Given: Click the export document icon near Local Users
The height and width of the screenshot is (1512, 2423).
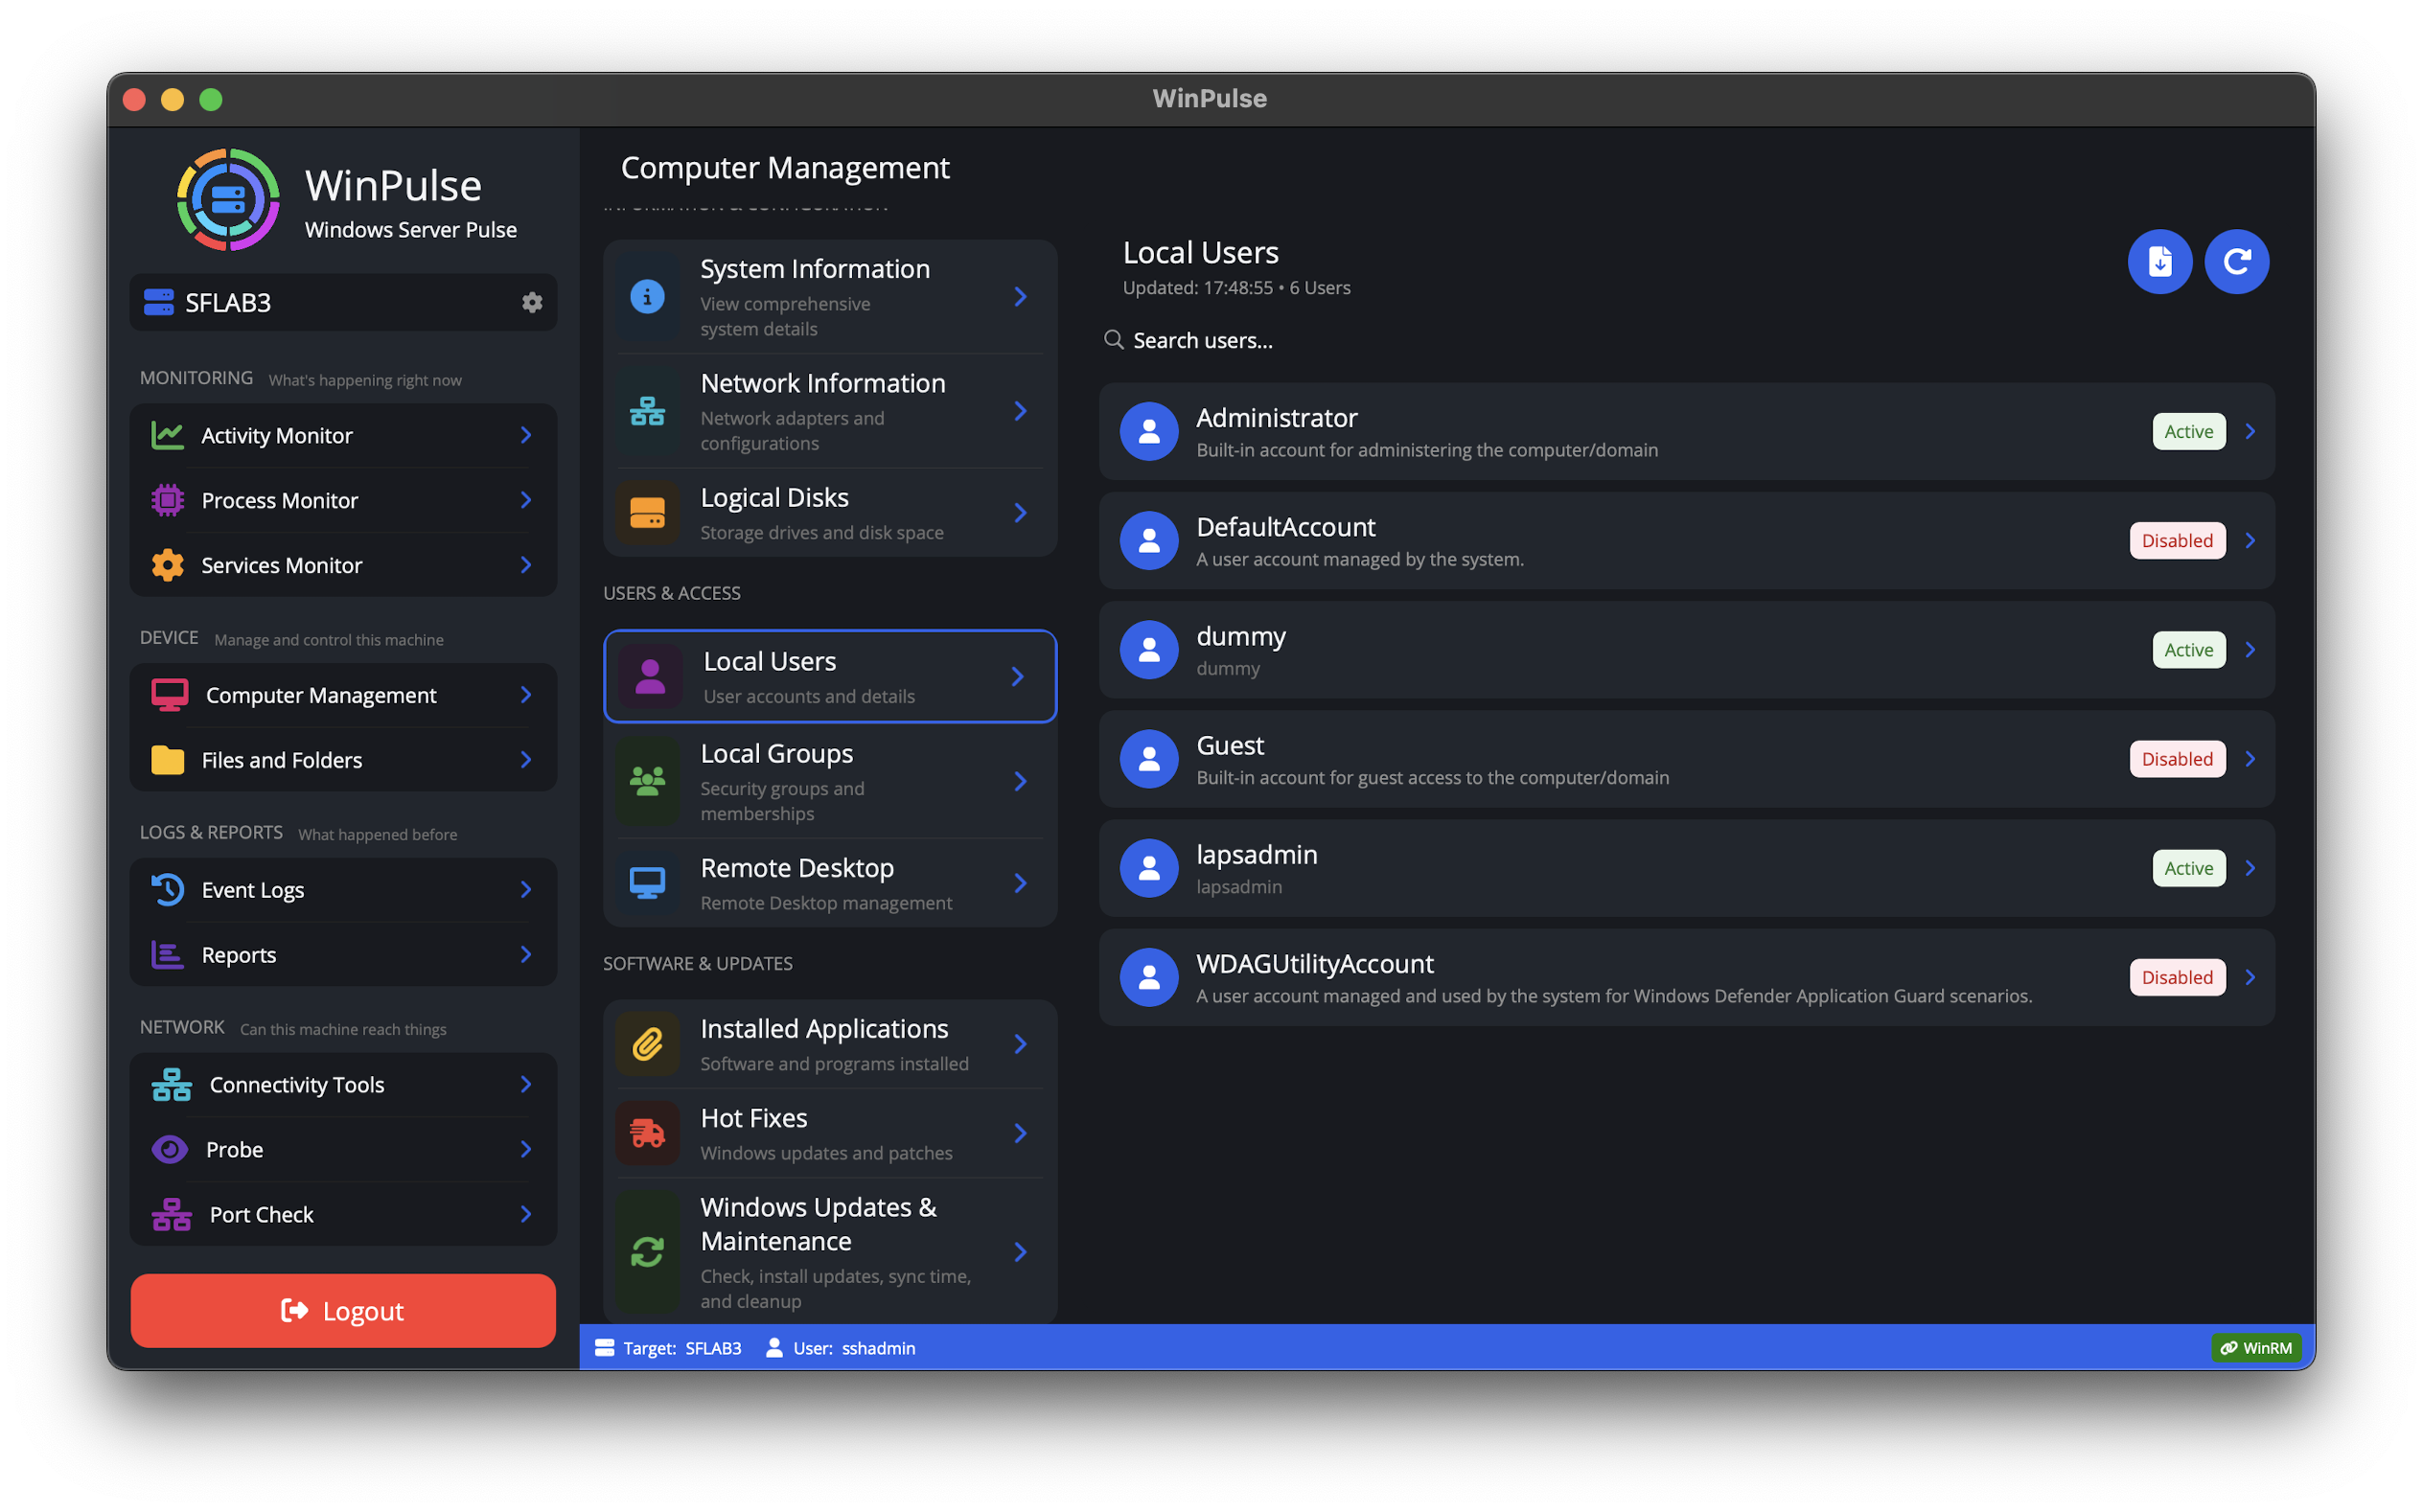Looking at the screenshot, I should pyautogui.click(x=2160, y=261).
